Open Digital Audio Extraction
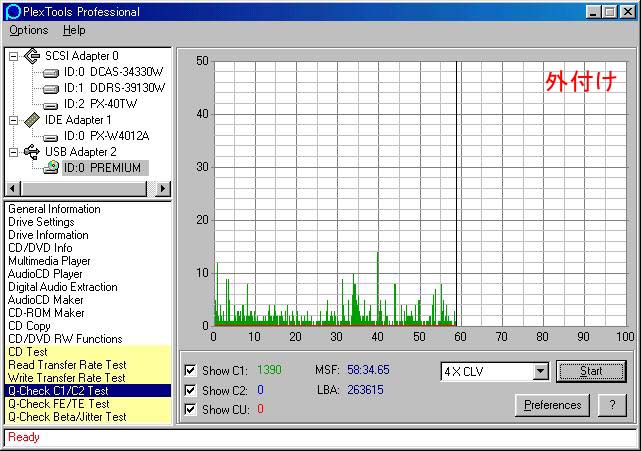The image size is (641, 451). coord(63,287)
